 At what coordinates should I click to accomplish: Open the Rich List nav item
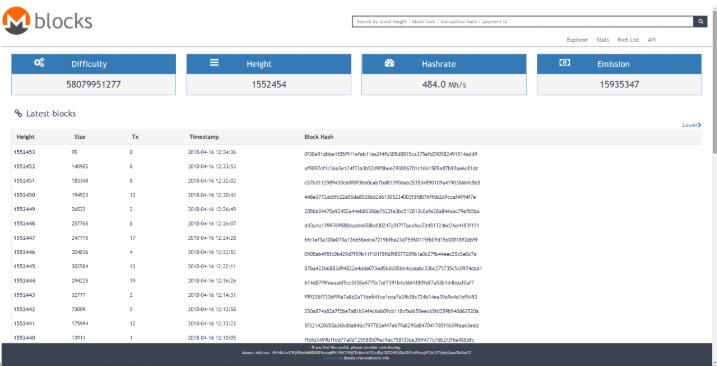[x=628, y=40]
